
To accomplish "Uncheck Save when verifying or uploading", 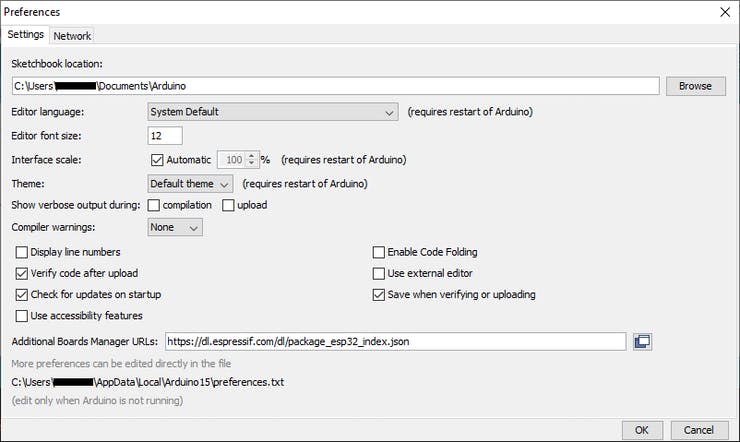I will point(379,295).
